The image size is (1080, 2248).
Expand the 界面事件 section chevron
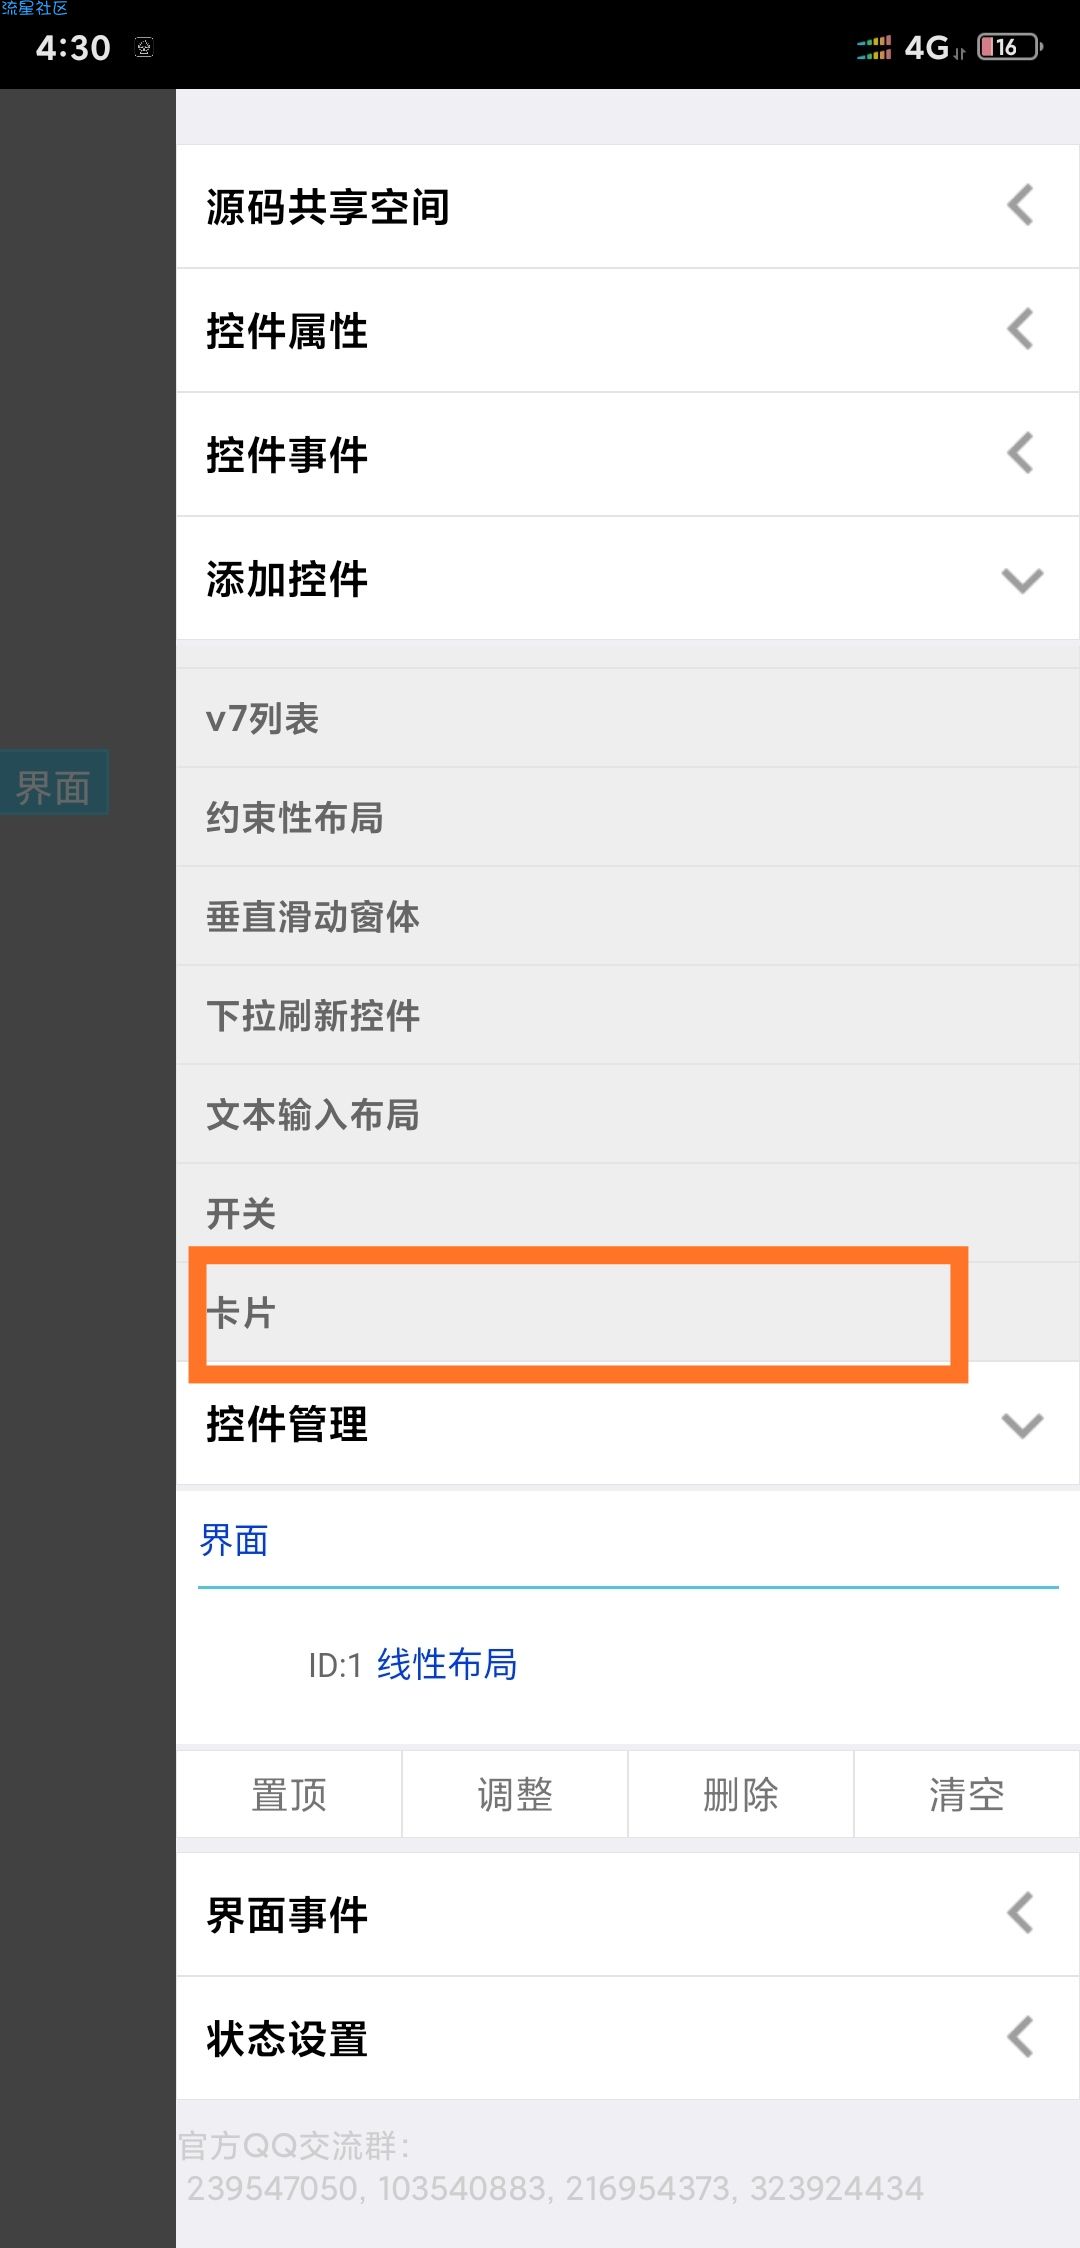click(1020, 1914)
